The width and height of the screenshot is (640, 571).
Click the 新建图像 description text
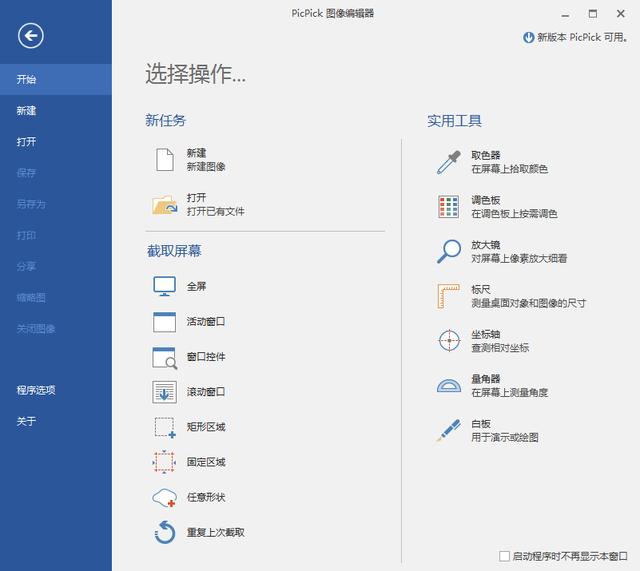coord(206,167)
